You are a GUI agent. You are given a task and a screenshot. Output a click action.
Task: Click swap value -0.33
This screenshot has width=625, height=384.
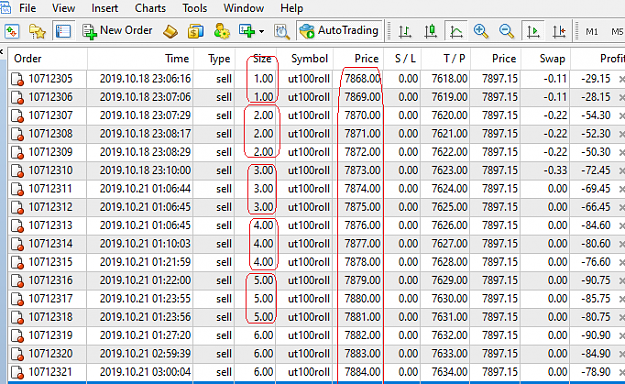point(555,170)
